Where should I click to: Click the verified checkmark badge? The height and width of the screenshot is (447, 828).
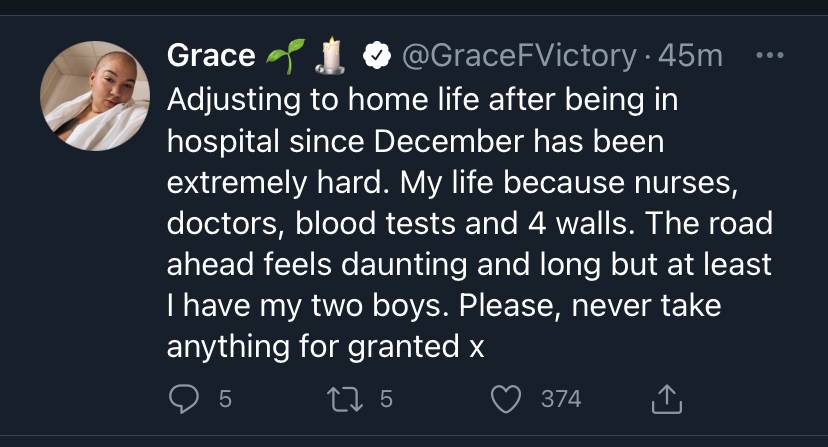point(377,55)
